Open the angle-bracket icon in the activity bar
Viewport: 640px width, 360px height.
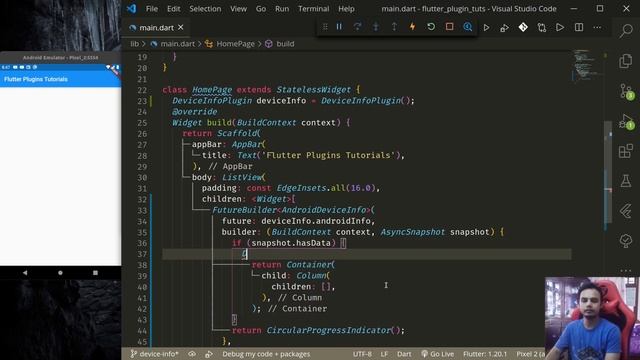pyautogui.click(x=626, y=211)
